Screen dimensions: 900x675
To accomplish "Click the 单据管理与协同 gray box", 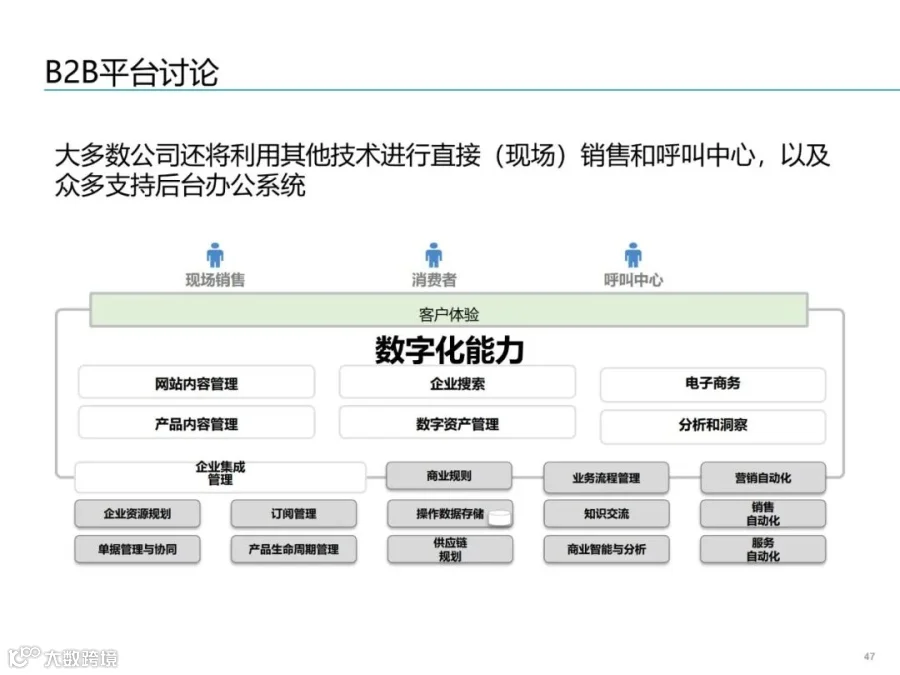I will point(137,549).
